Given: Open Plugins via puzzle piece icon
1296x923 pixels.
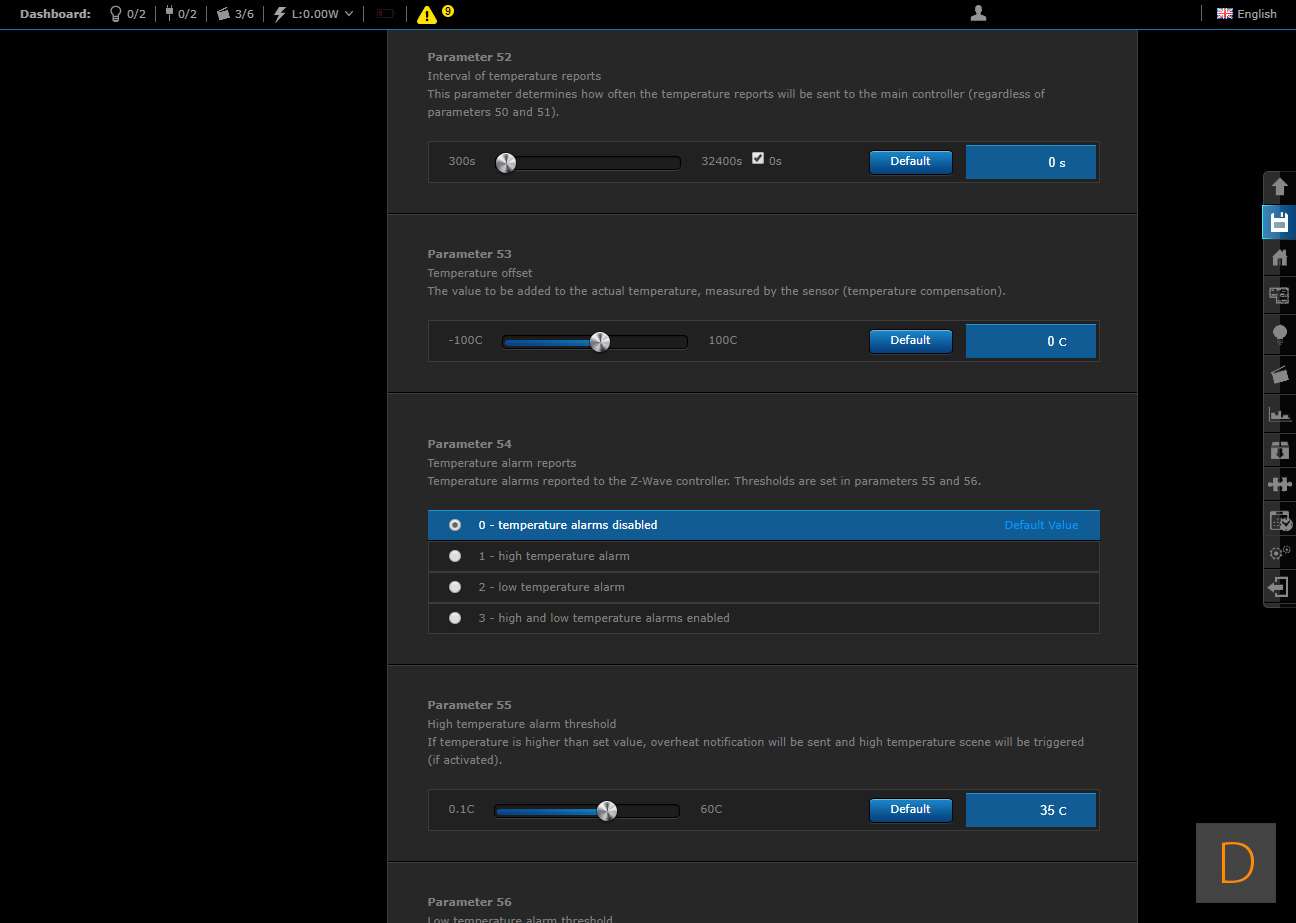Looking at the screenshot, I should pos(1279,484).
